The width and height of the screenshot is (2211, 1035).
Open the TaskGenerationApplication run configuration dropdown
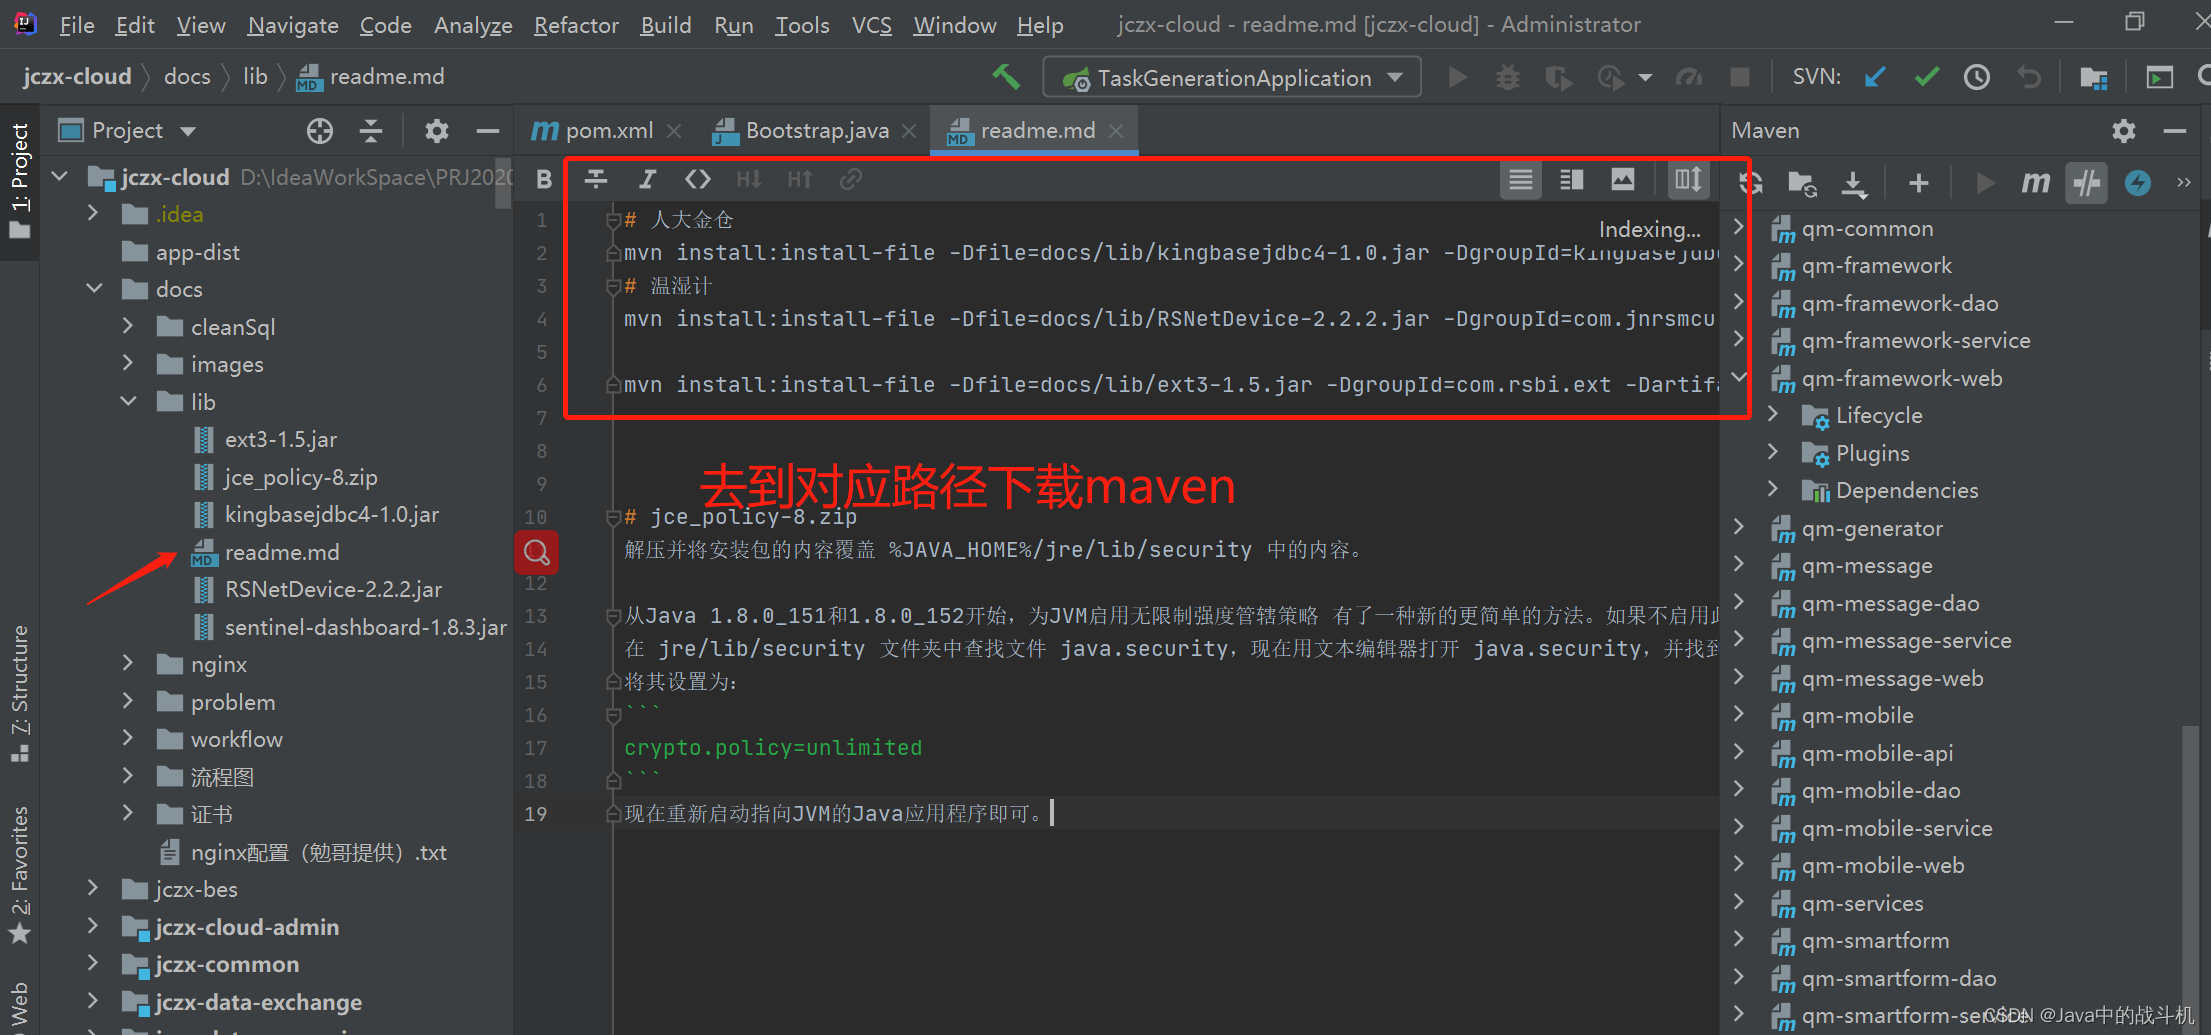tap(1232, 78)
